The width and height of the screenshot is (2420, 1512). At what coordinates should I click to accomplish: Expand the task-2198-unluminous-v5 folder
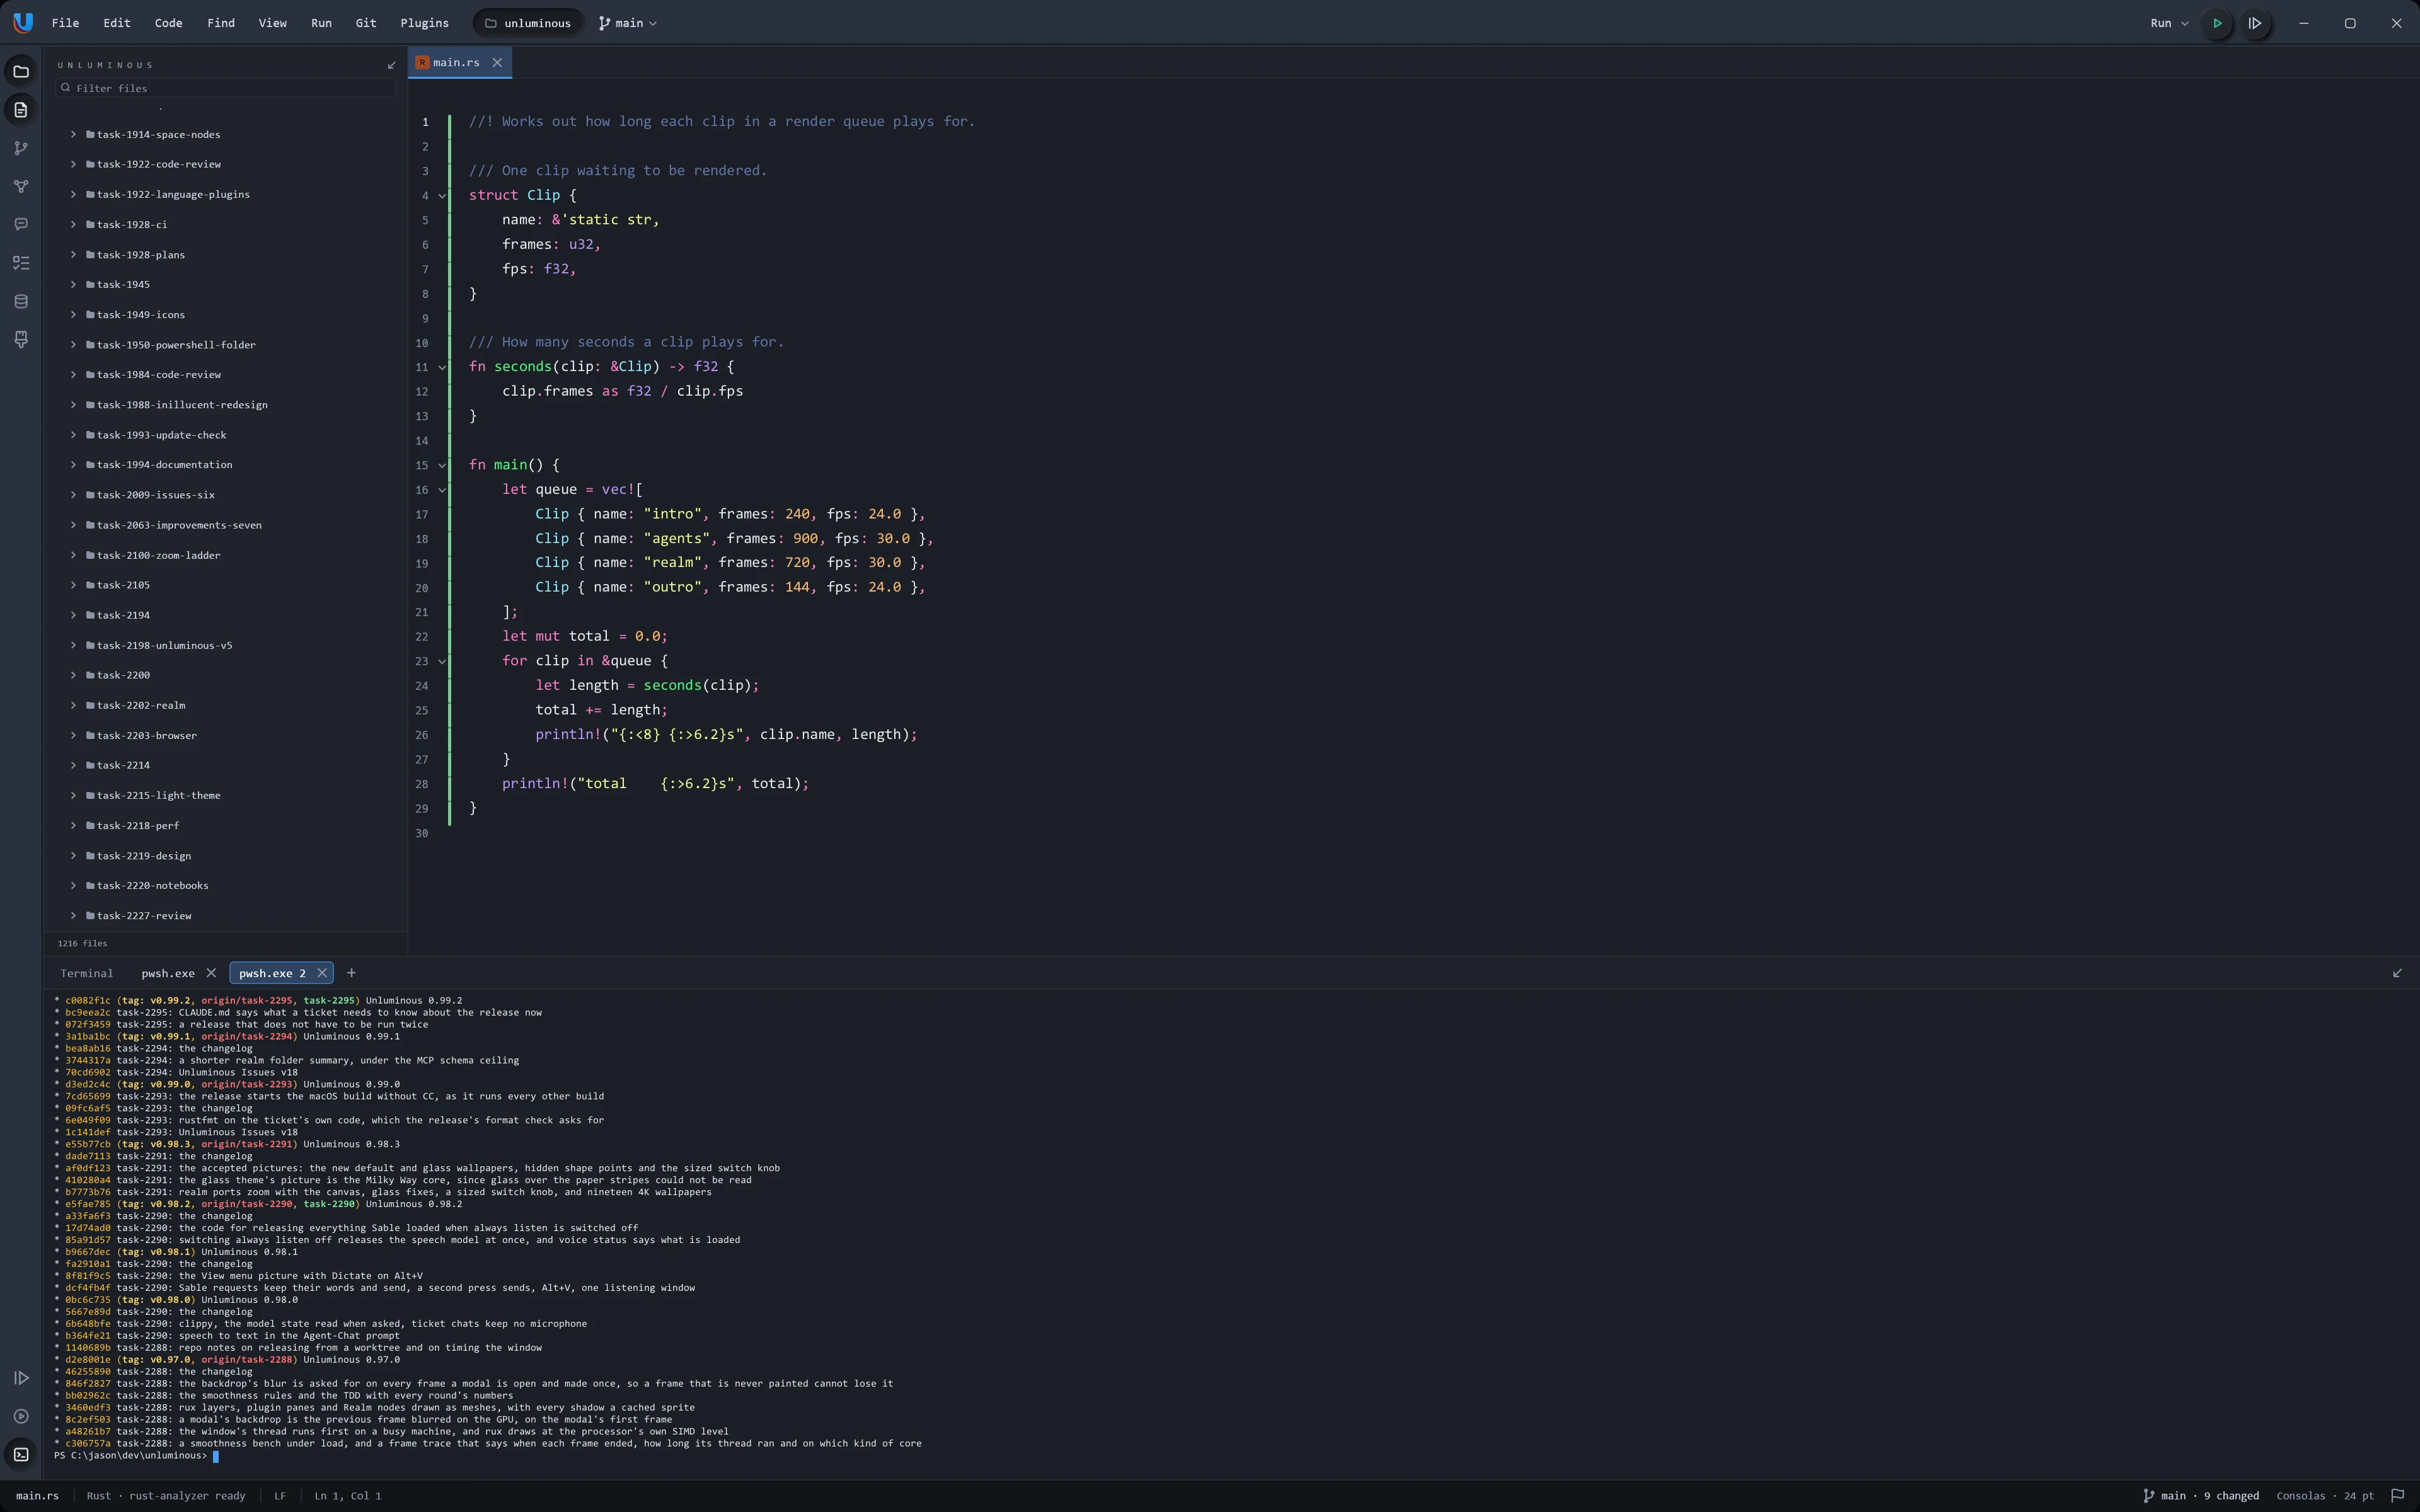point(73,645)
